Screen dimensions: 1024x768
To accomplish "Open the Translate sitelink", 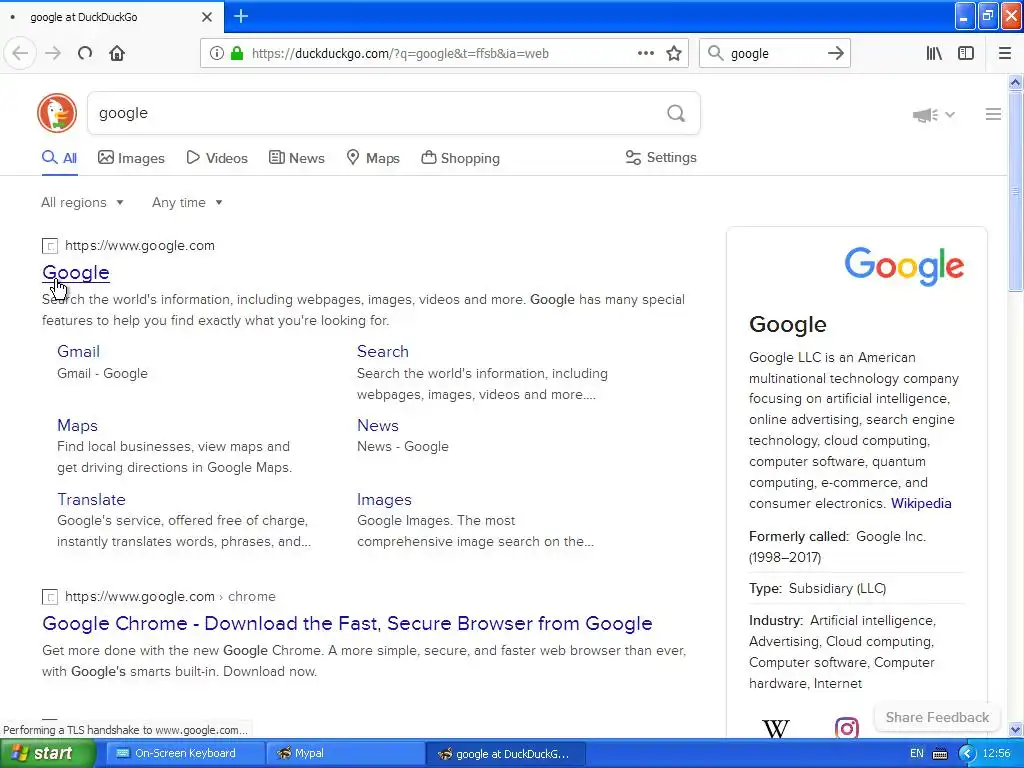I will pos(91,500).
